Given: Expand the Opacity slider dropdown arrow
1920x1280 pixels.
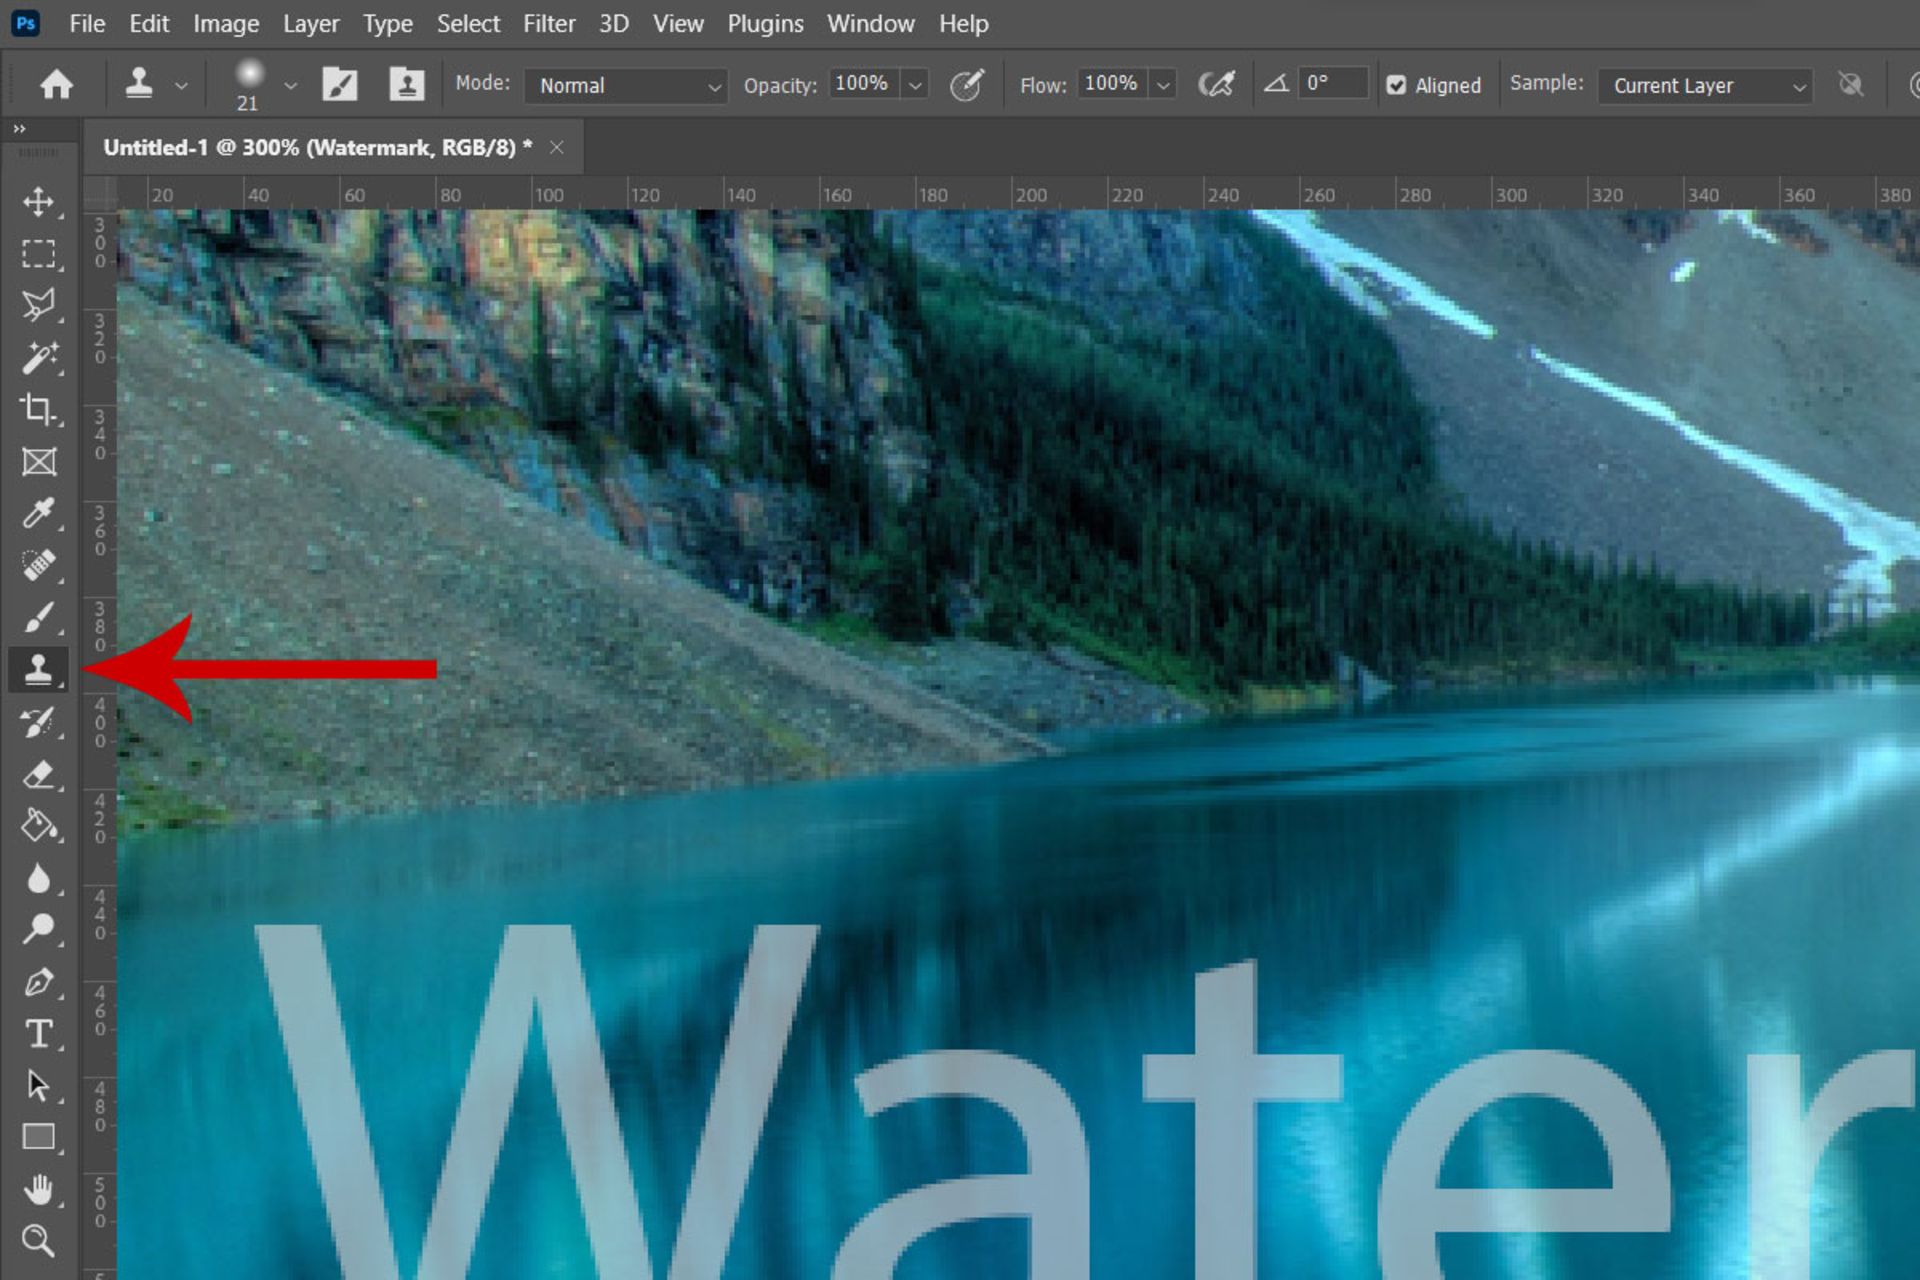Looking at the screenshot, I should coord(915,86).
